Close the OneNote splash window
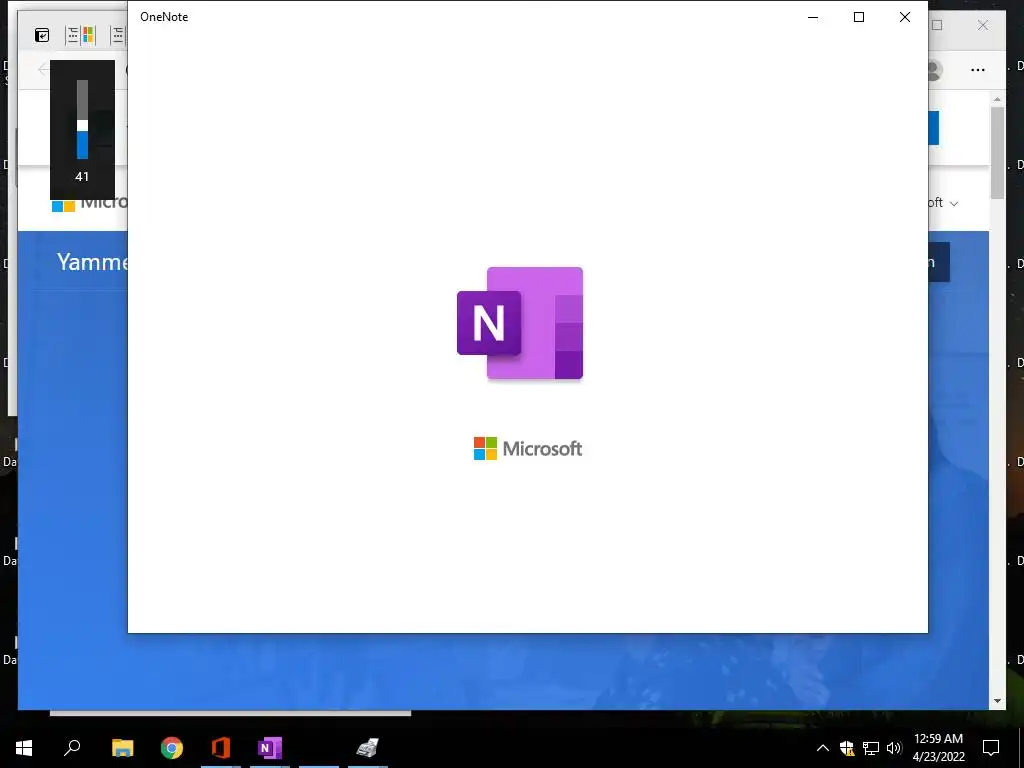This screenshot has height=768, width=1024. click(x=904, y=17)
